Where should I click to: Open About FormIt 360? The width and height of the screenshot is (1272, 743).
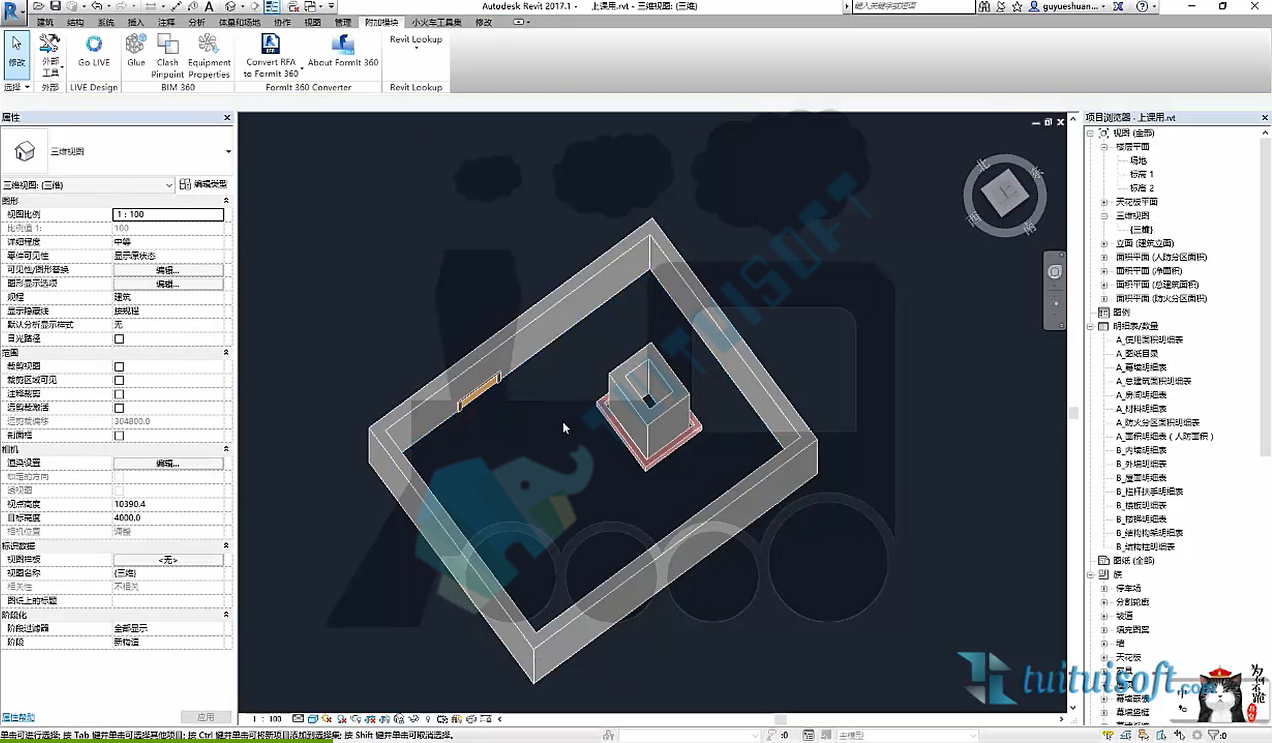343,51
